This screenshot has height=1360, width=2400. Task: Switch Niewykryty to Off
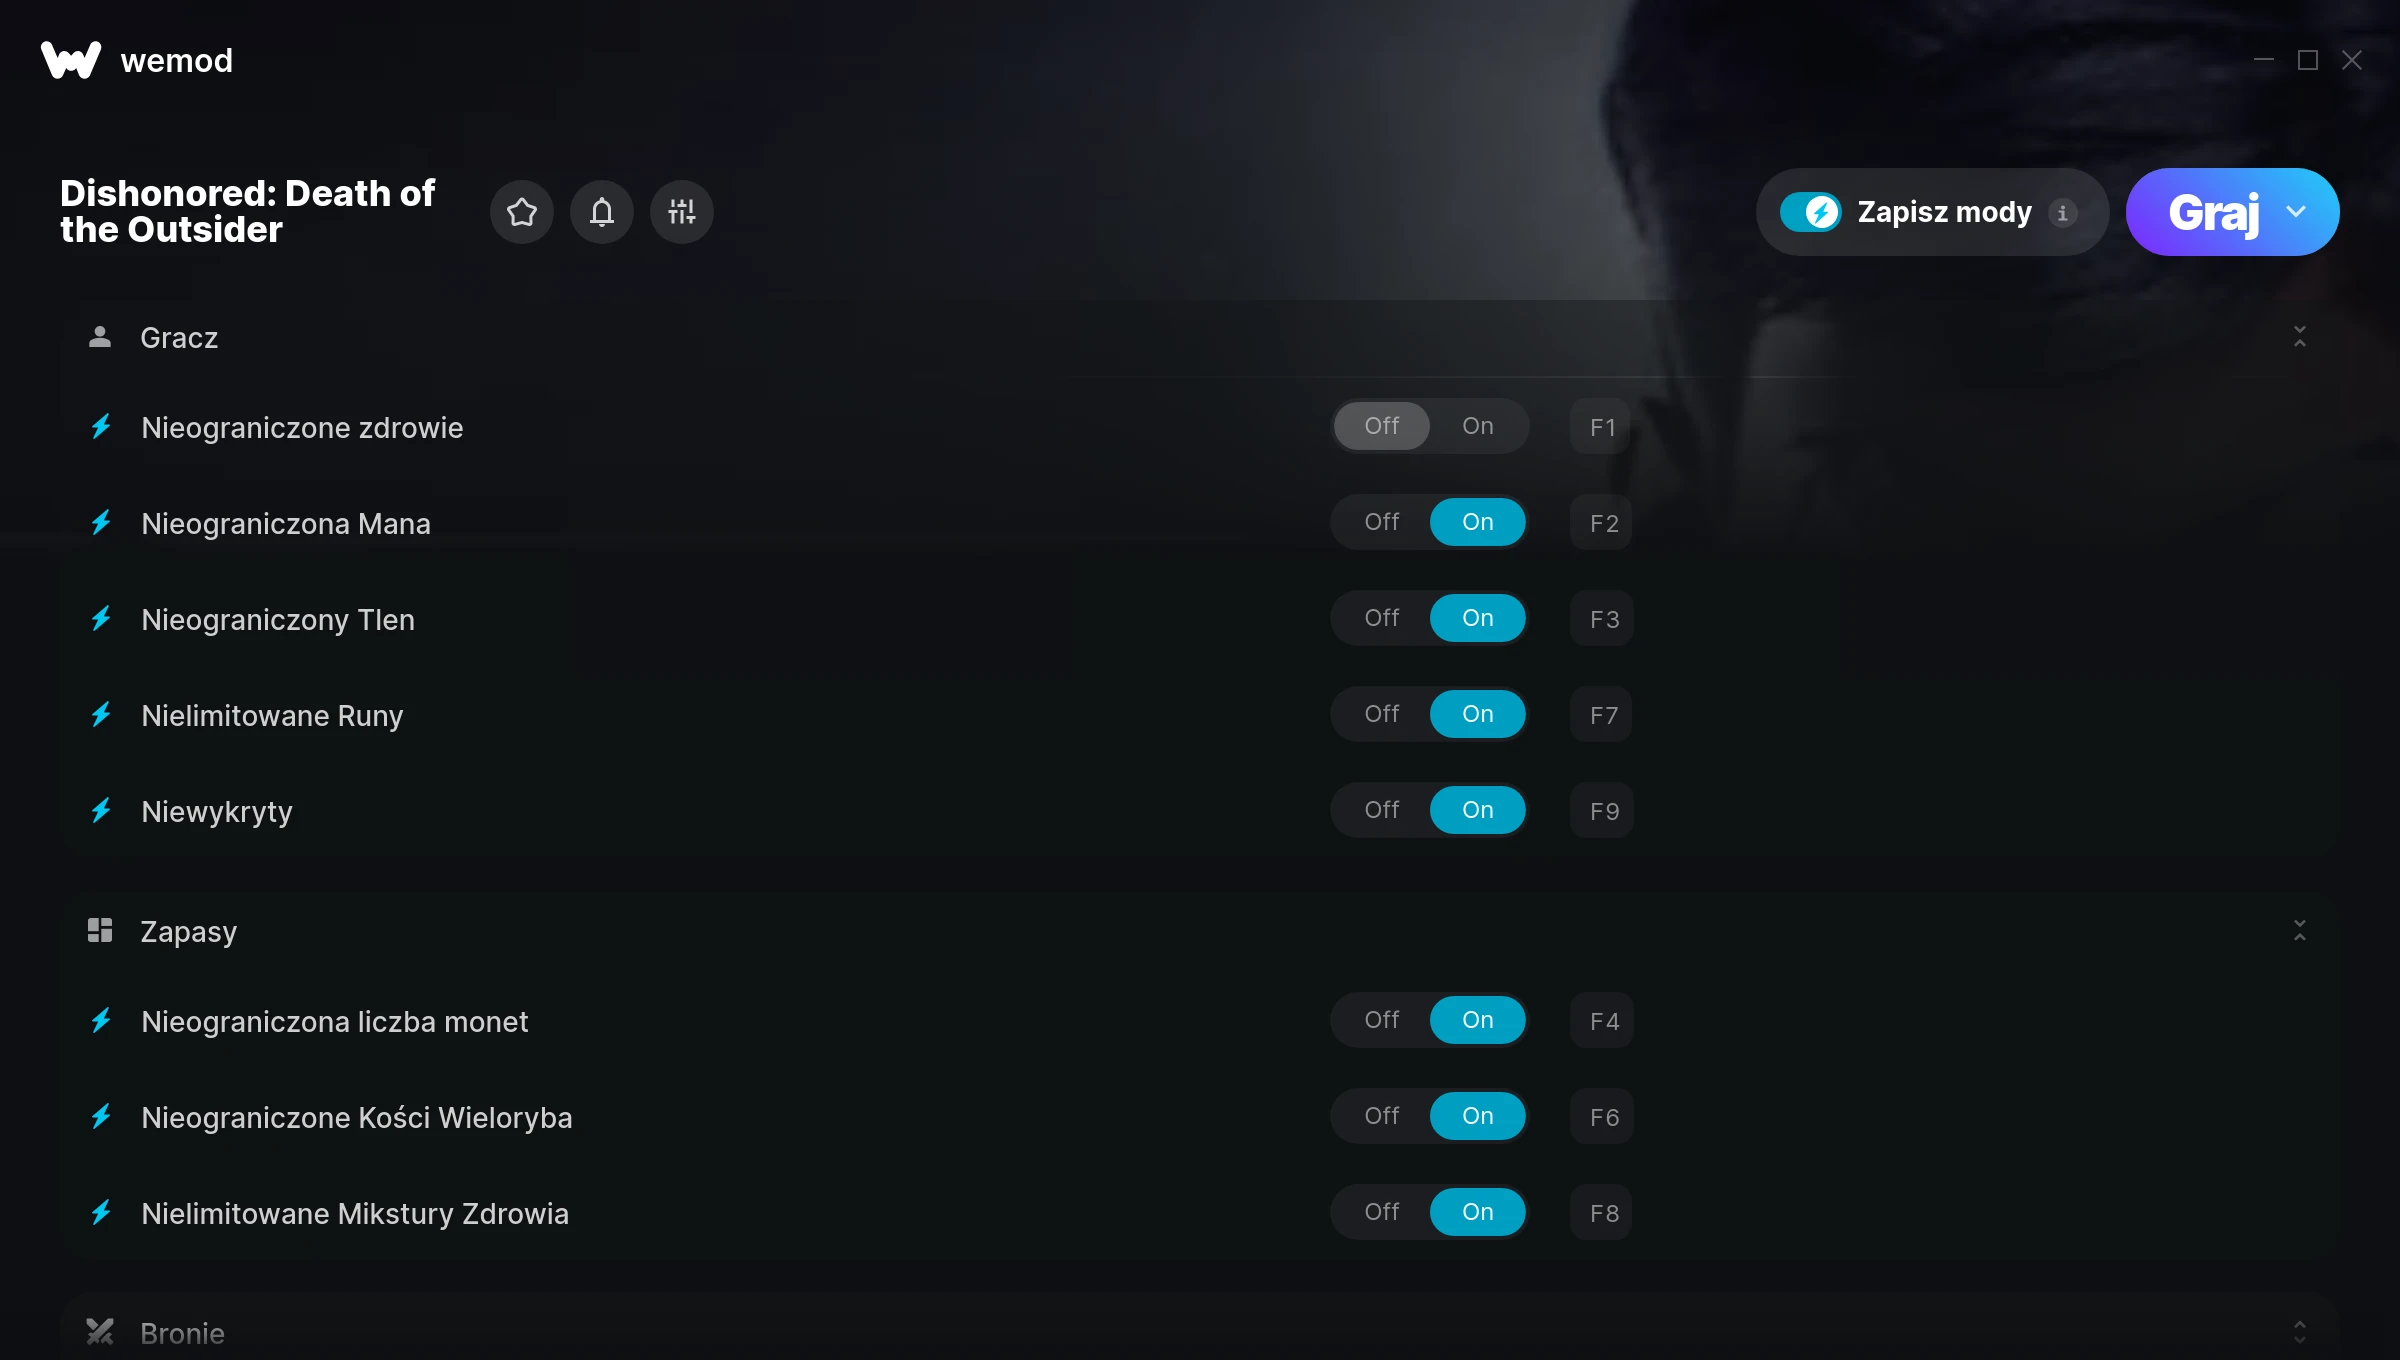pyautogui.click(x=1382, y=810)
